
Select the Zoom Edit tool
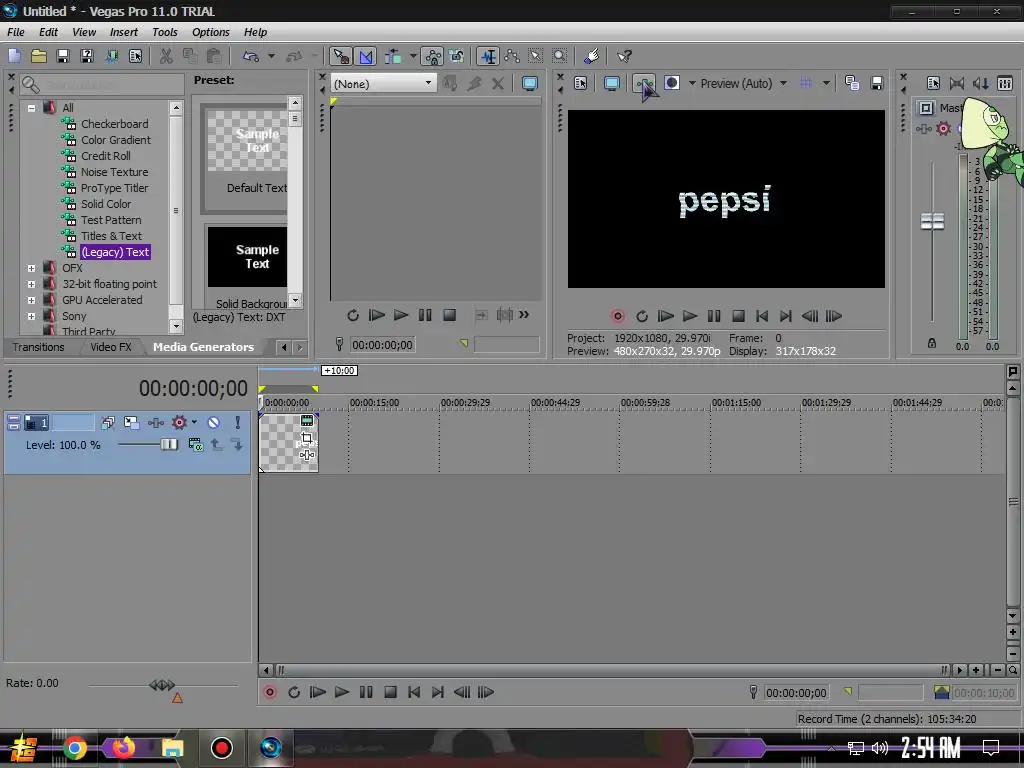[x=560, y=56]
